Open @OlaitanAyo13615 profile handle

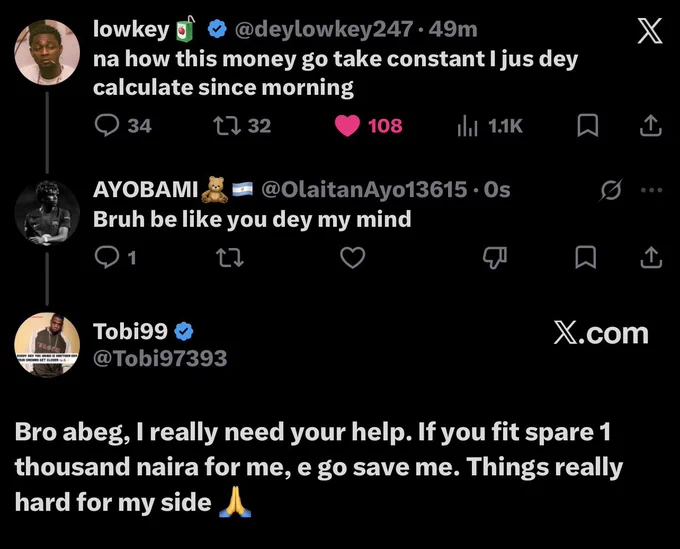coord(364,190)
